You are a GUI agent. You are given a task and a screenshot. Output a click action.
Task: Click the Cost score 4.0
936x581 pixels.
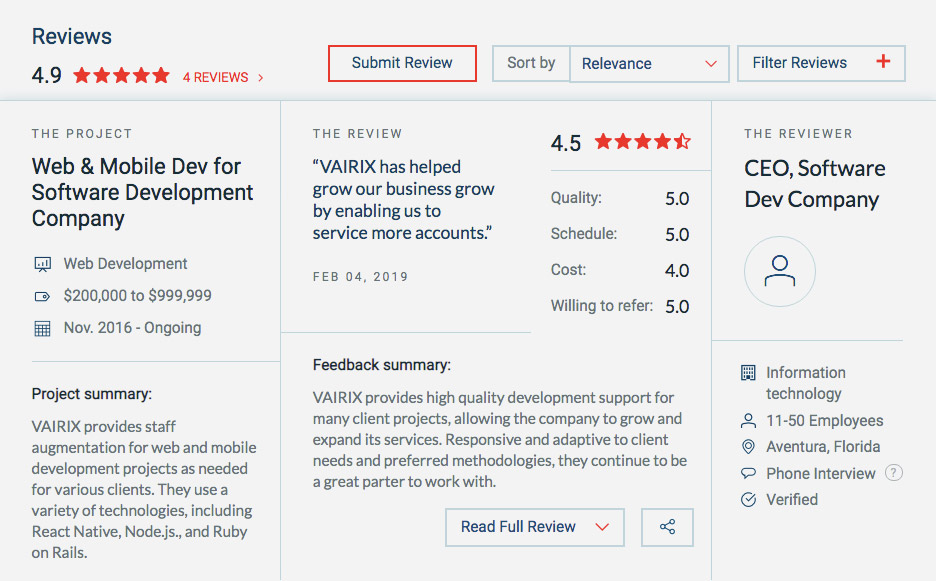click(x=677, y=270)
